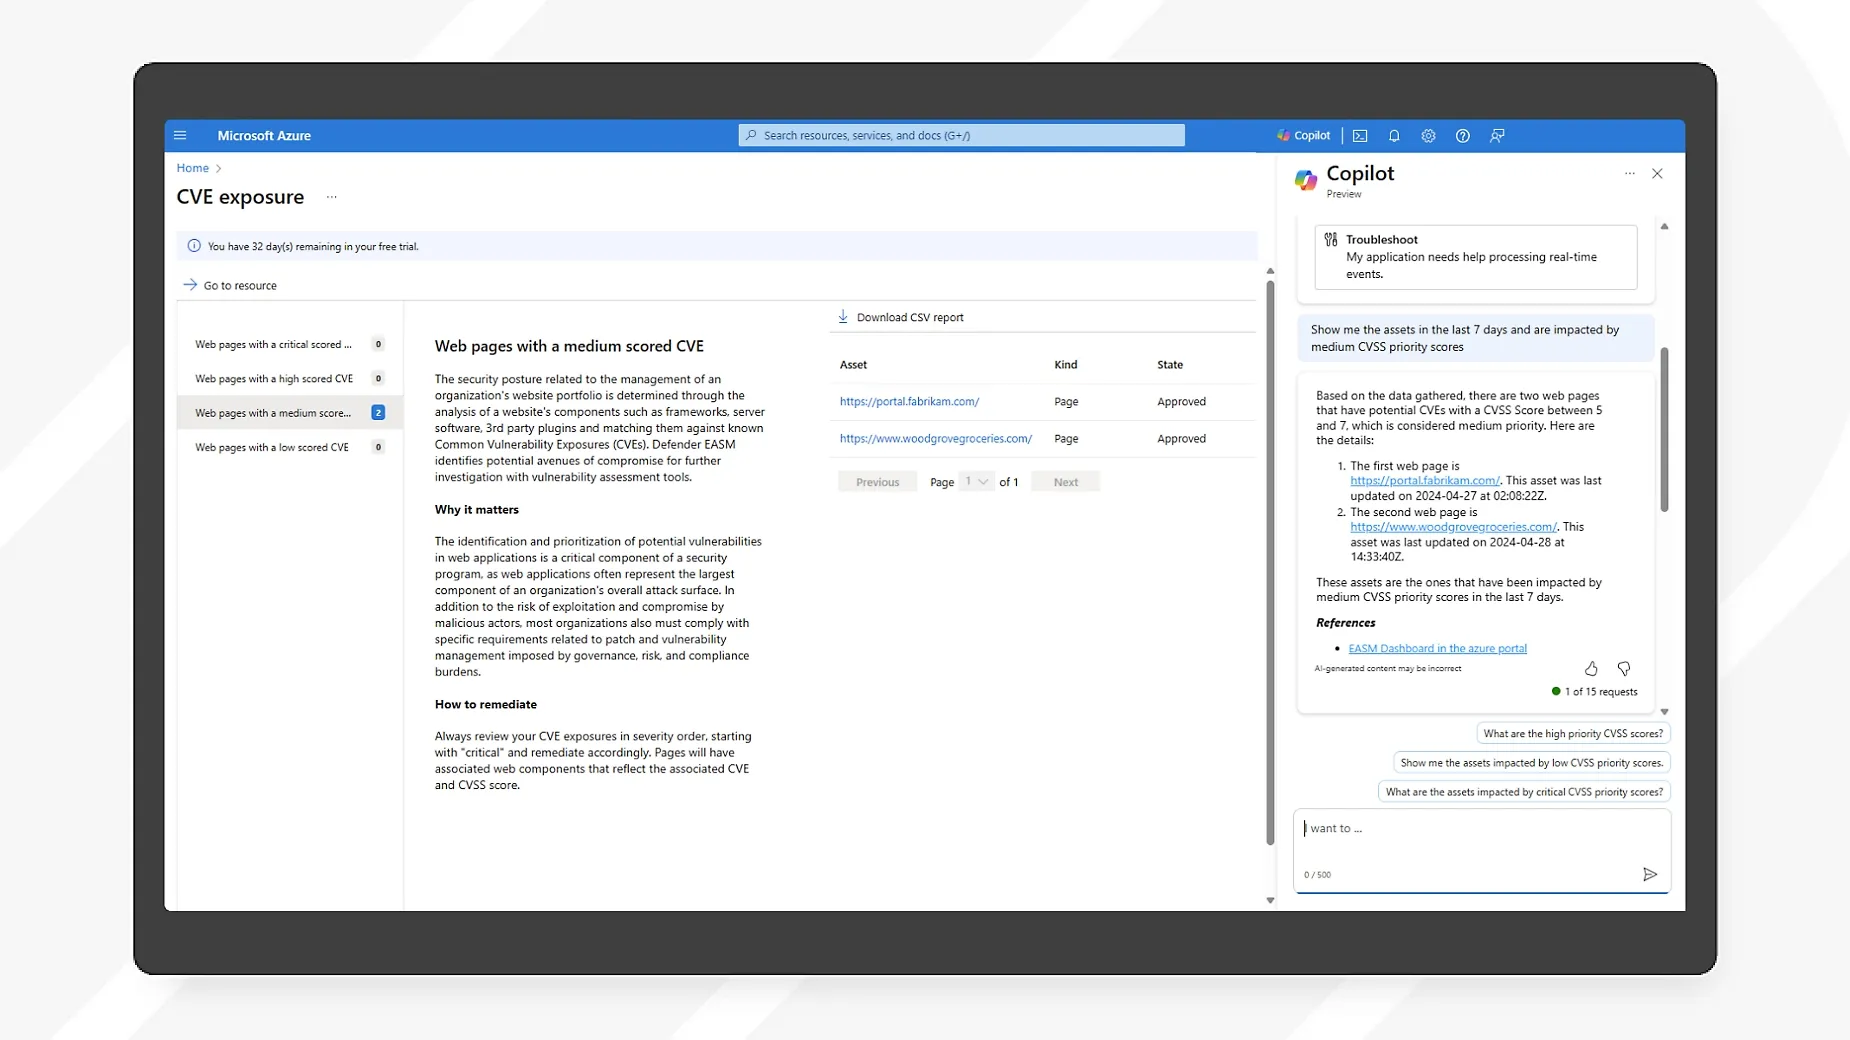
Task: Click the Microsoft Azure title
Action: tap(264, 135)
